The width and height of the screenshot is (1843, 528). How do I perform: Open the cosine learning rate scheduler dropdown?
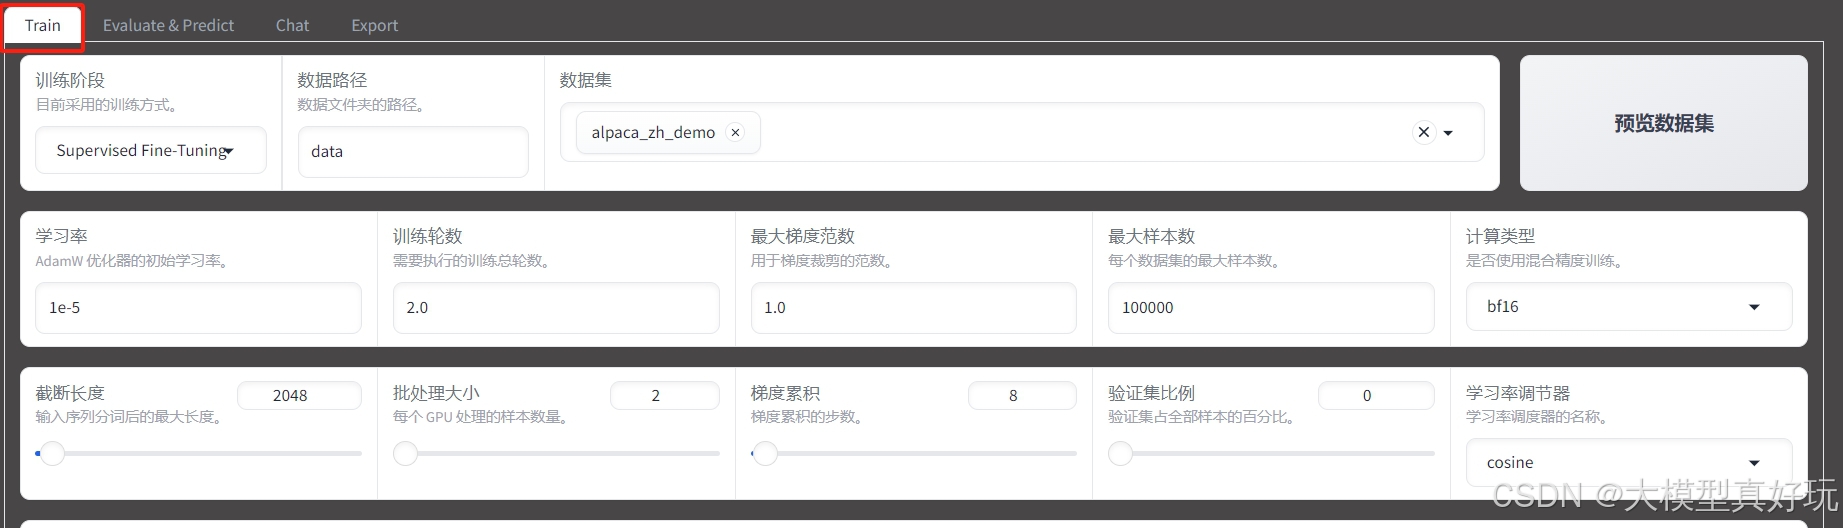click(x=1629, y=463)
